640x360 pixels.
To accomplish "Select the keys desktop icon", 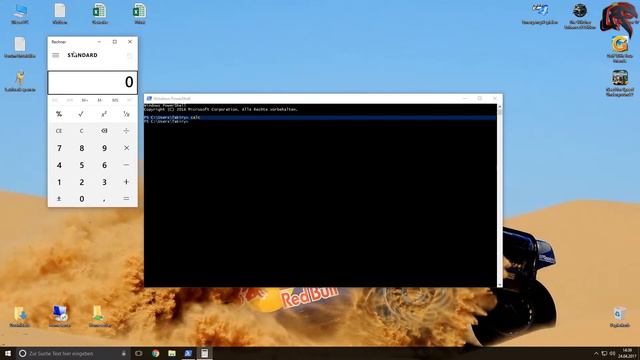I will point(20,81).
